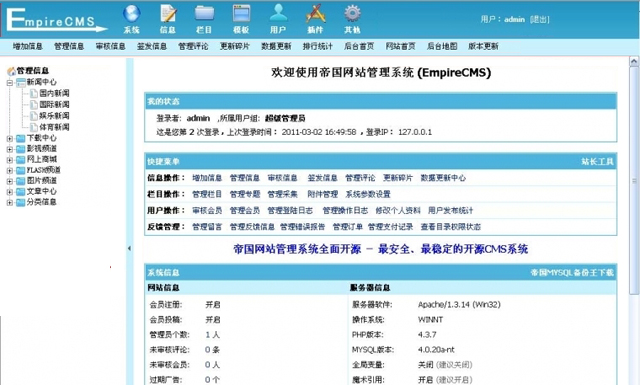The image size is (640, 385).
Task: Expand the 网上商城 tree node
Action: (x=10, y=160)
